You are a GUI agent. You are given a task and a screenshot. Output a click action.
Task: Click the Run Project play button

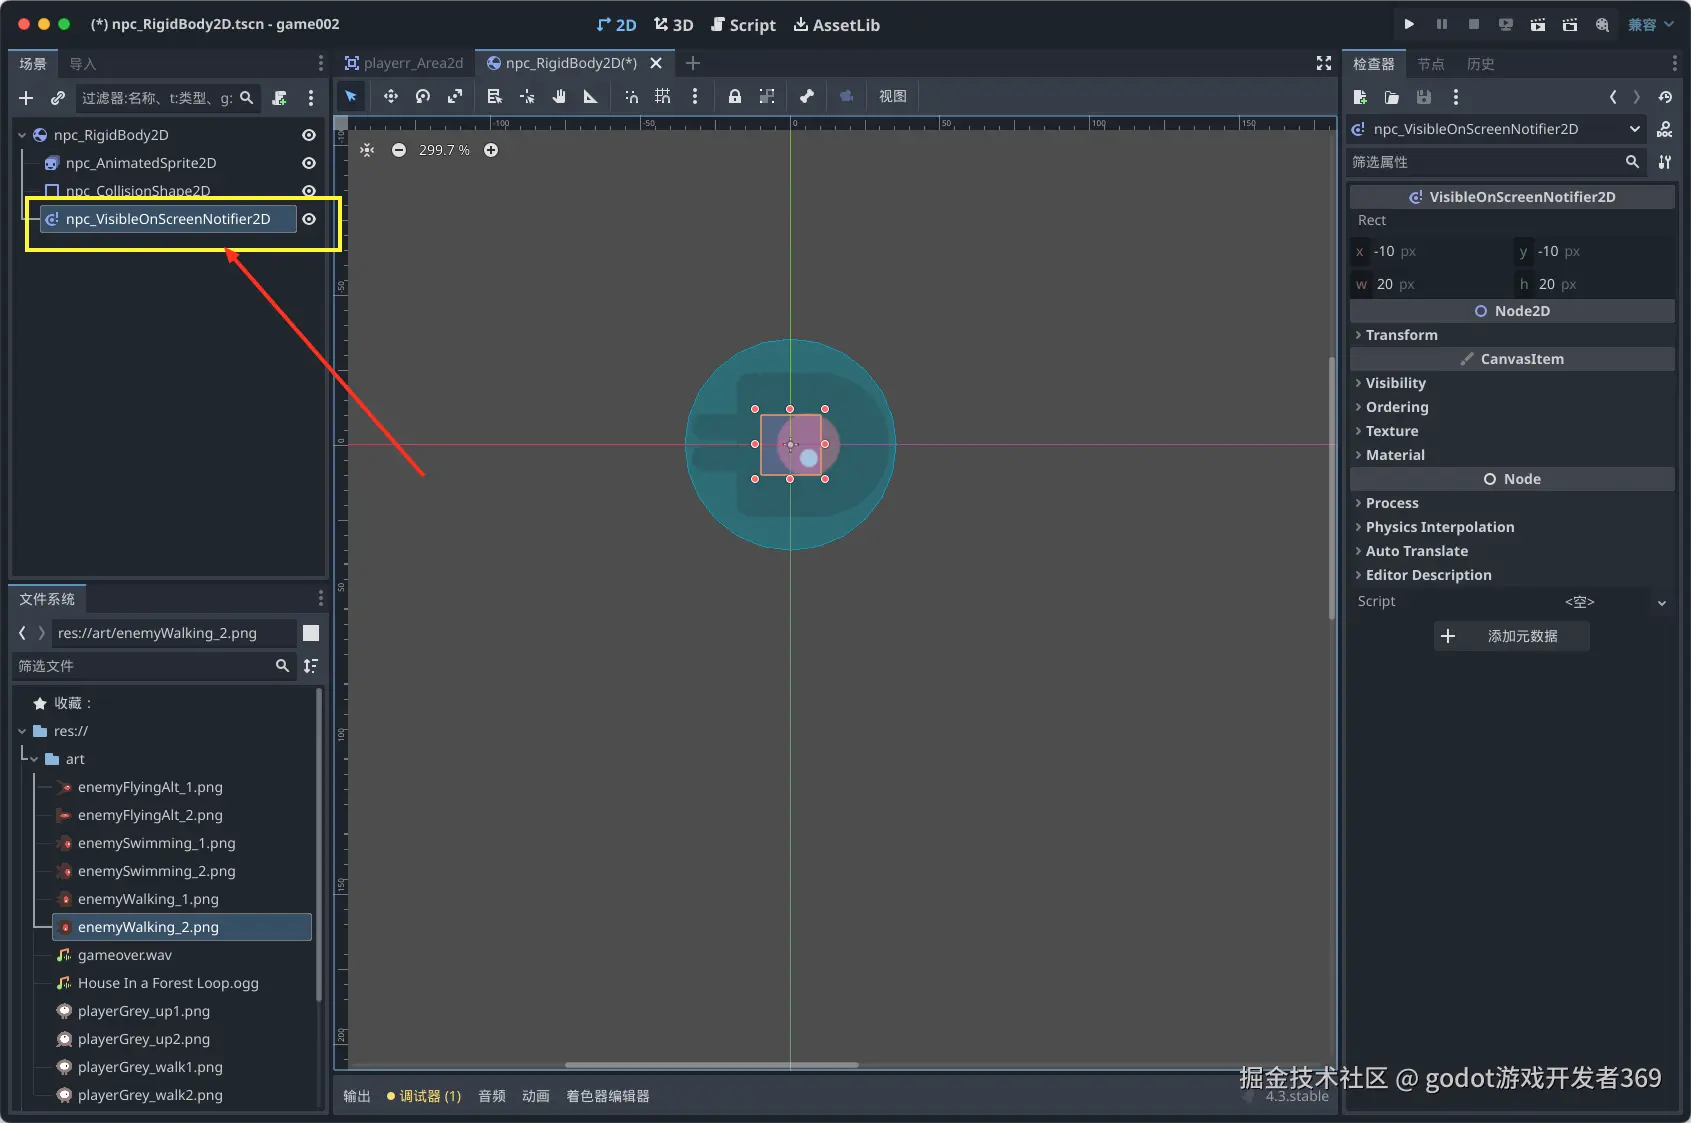click(x=1409, y=24)
